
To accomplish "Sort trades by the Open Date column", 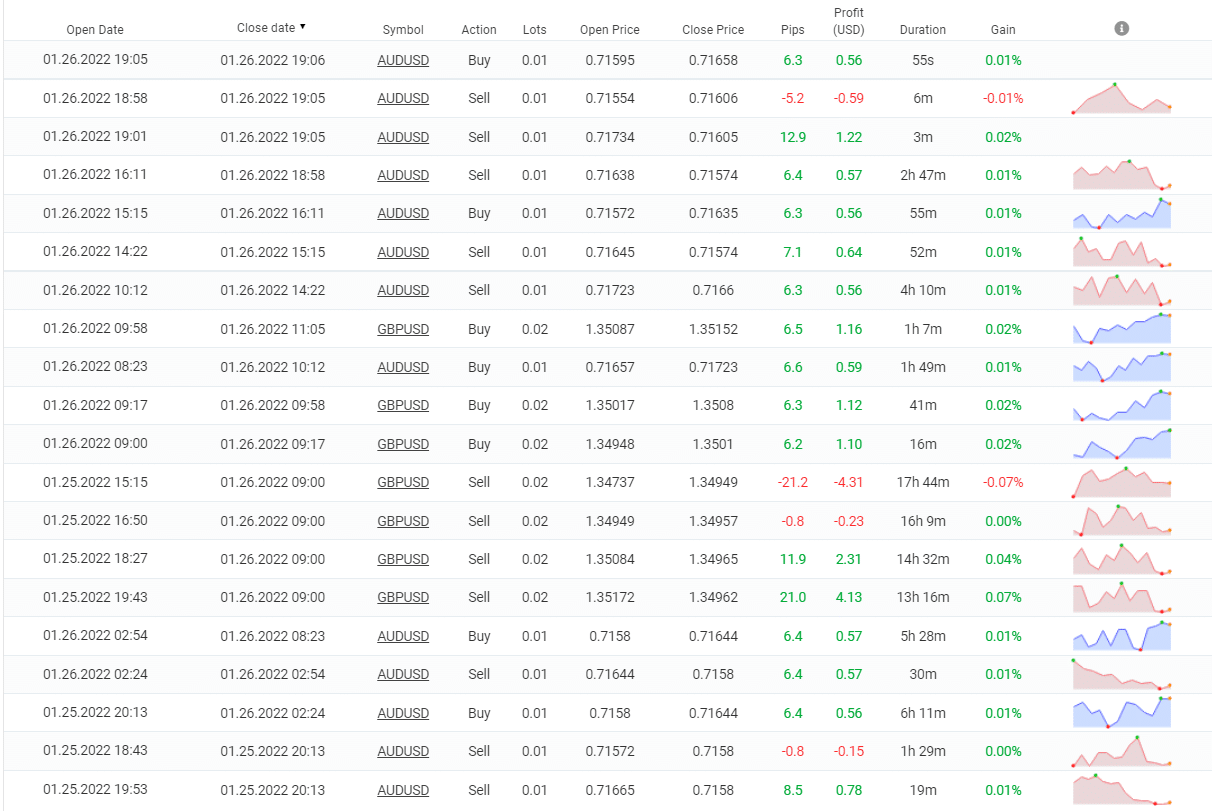I will [95, 29].
